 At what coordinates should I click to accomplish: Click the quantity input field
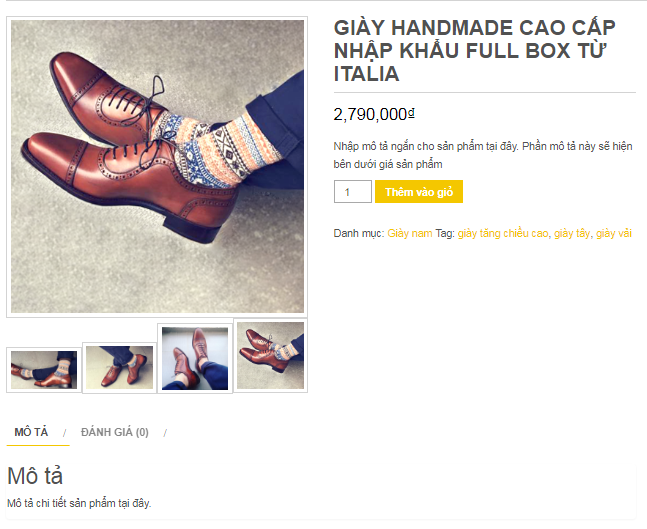[352, 192]
